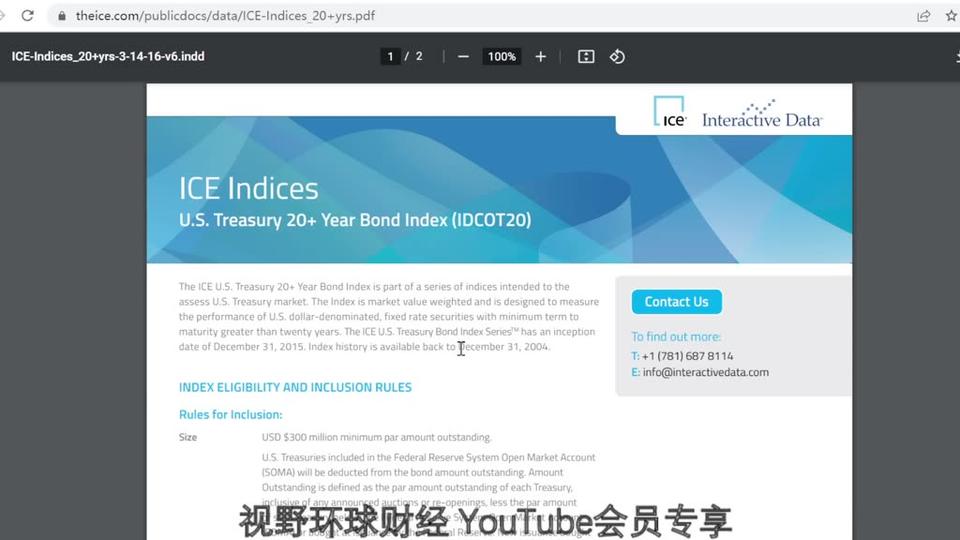This screenshot has width=960, height=540.
Task: Click the PDF filename ICE-Indices_20+yrs title
Action: click(x=108, y=56)
